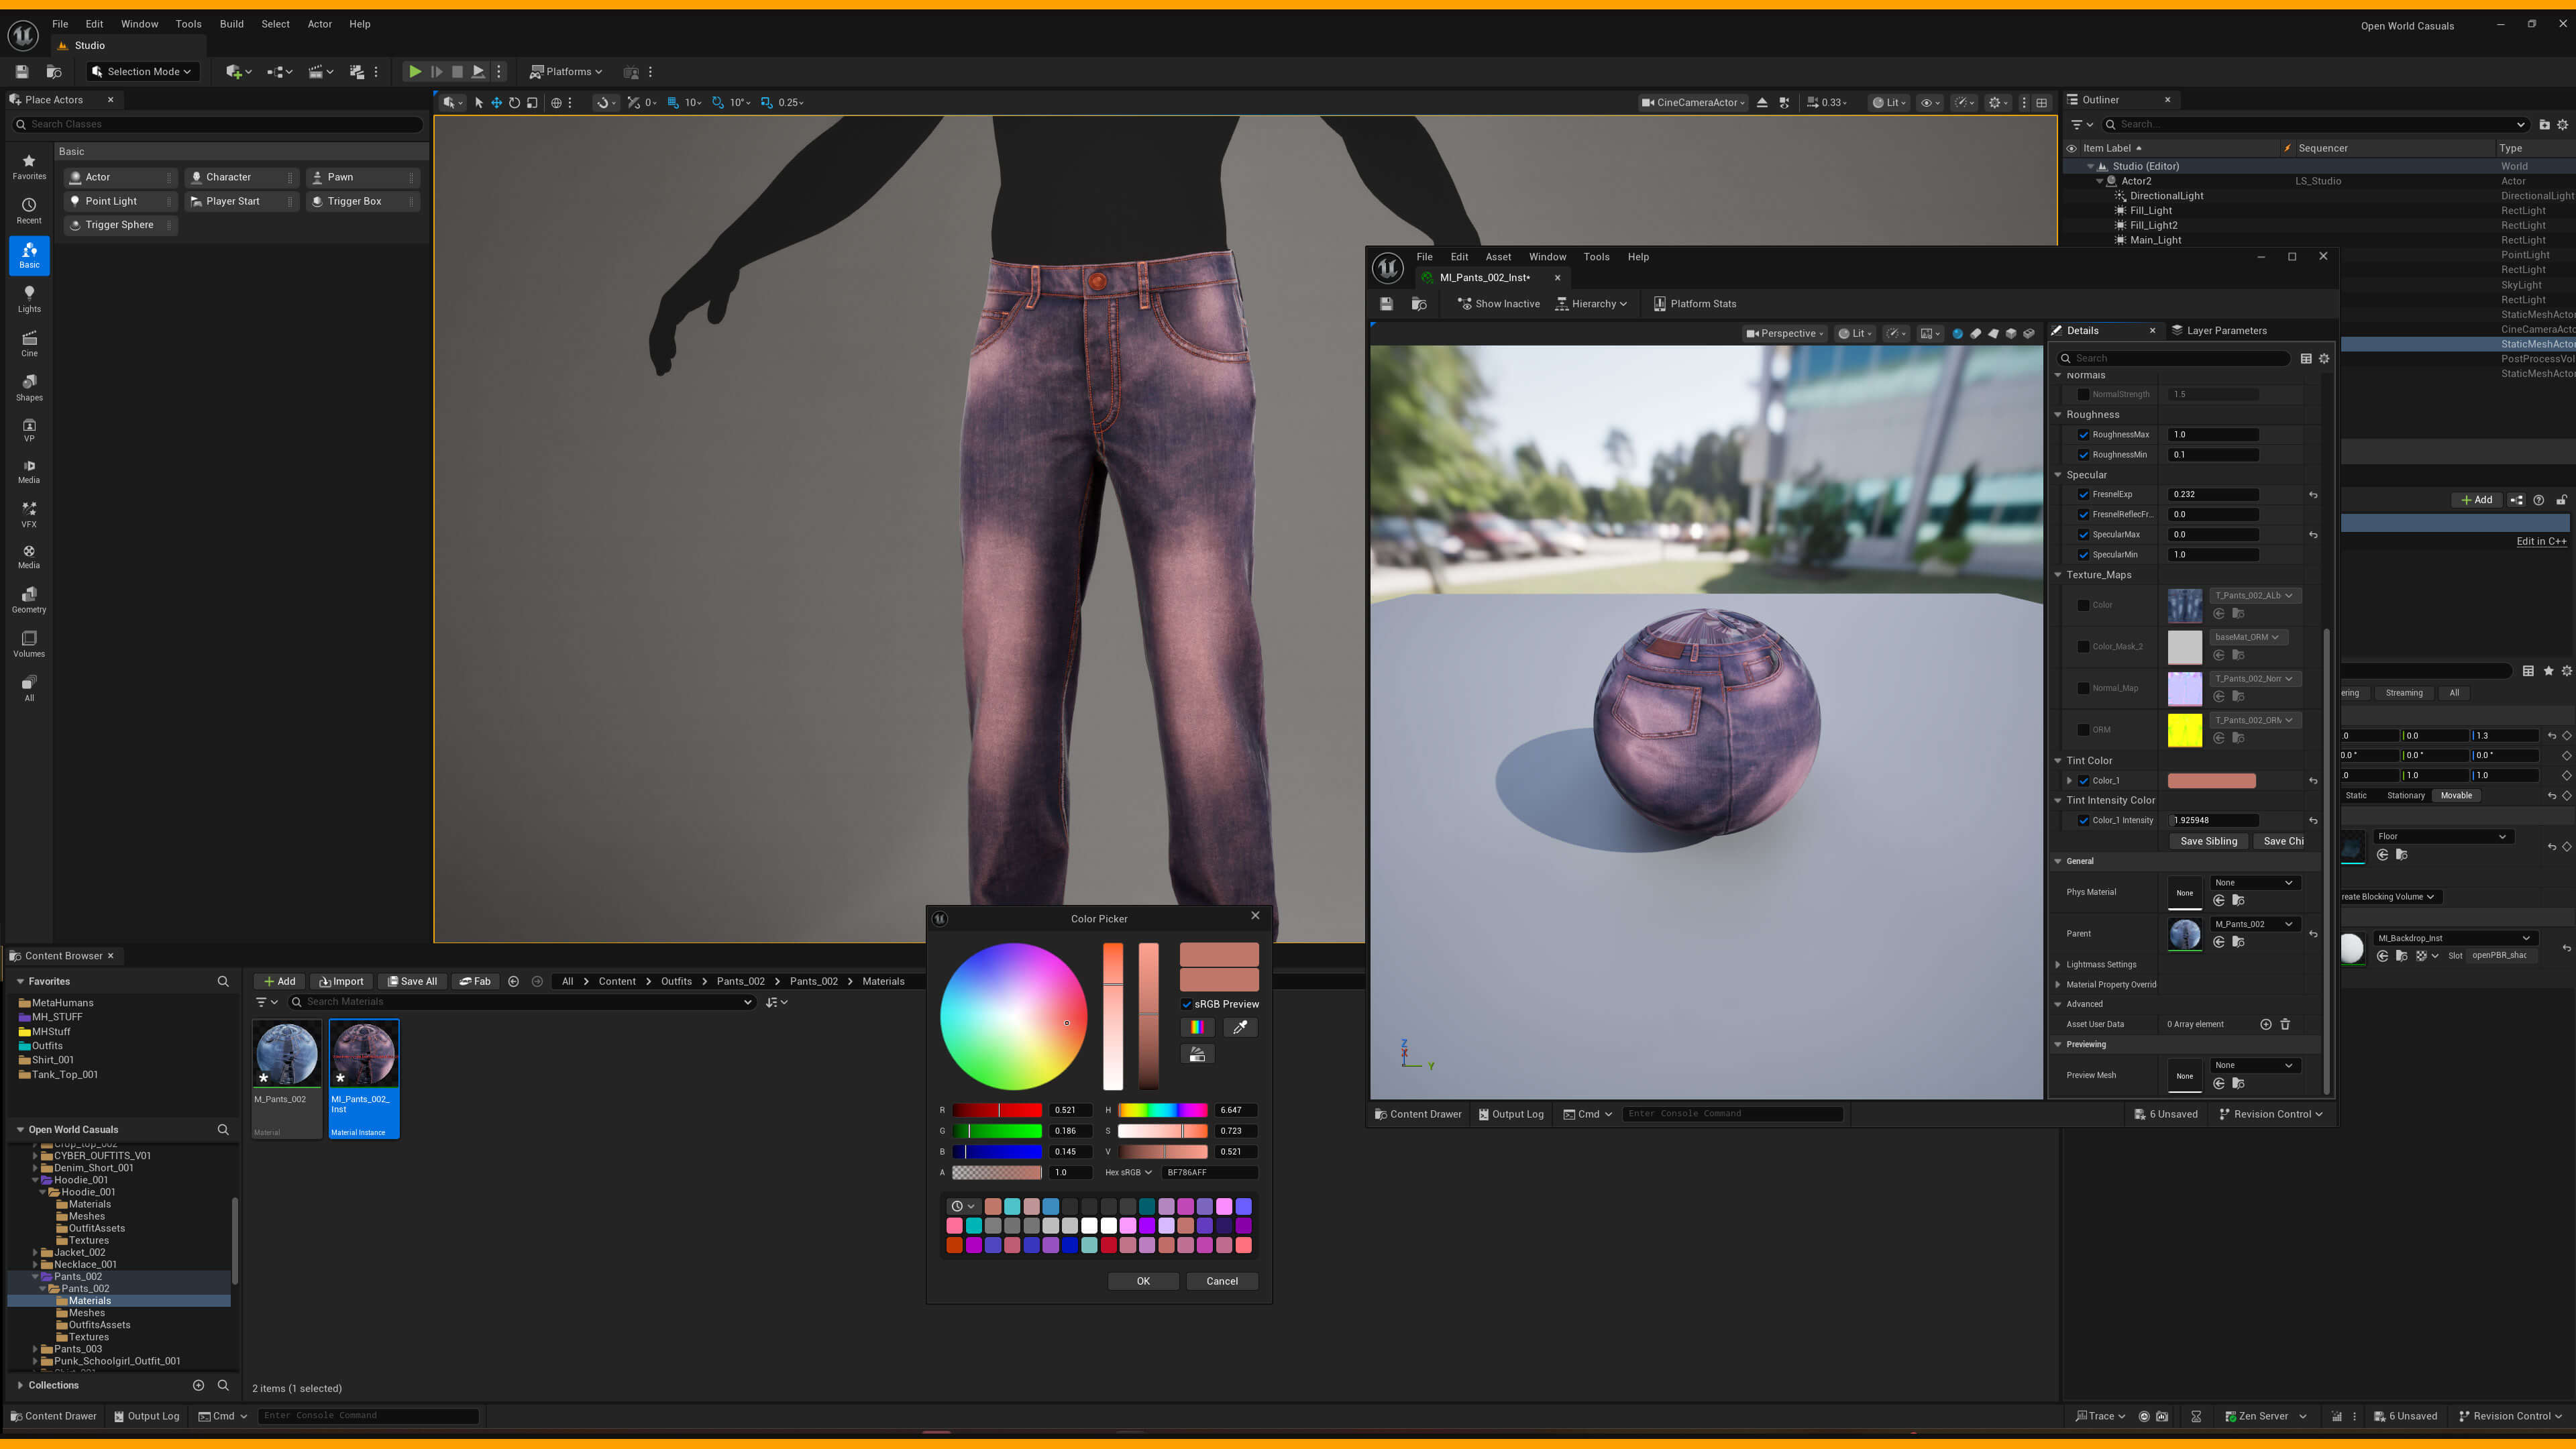2576x1449 pixels.
Task: Click the Import button in Content Browser
Action: tap(341, 982)
